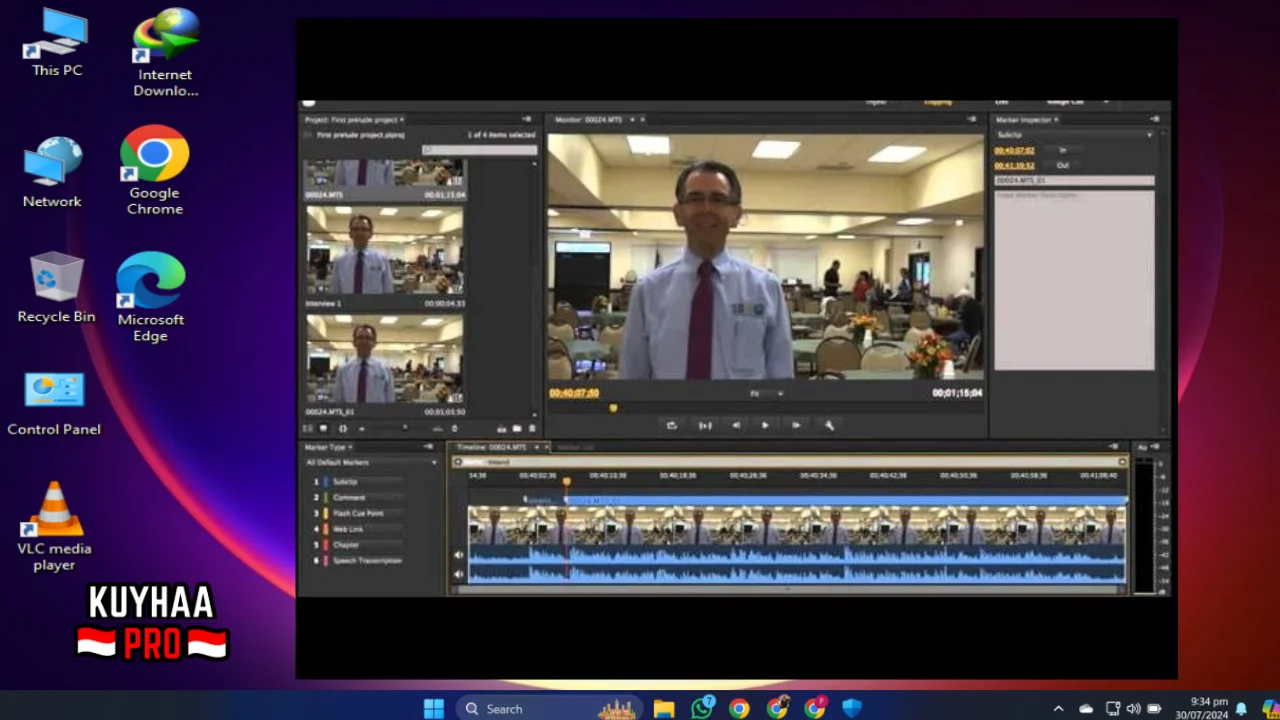Select the Timeline: 00024.MTS tab
The image size is (1280, 720).
[x=492, y=447]
